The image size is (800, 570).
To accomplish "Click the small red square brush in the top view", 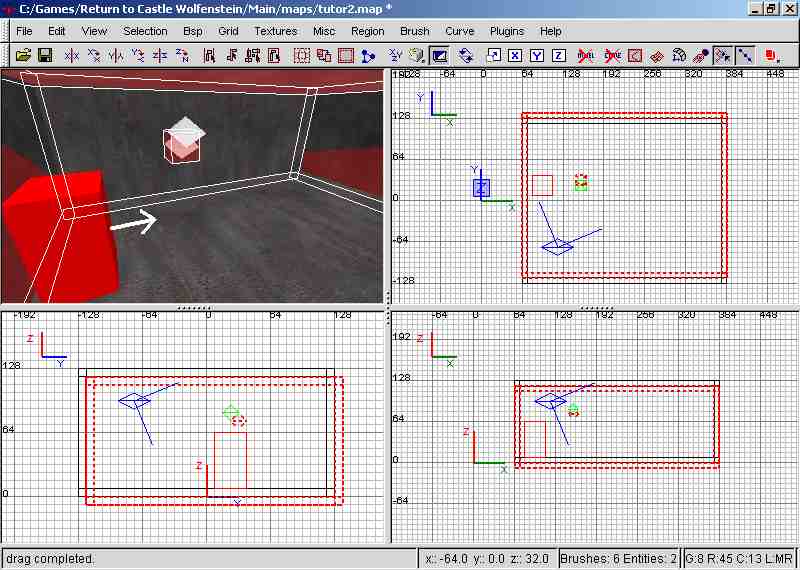I will [542, 185].
